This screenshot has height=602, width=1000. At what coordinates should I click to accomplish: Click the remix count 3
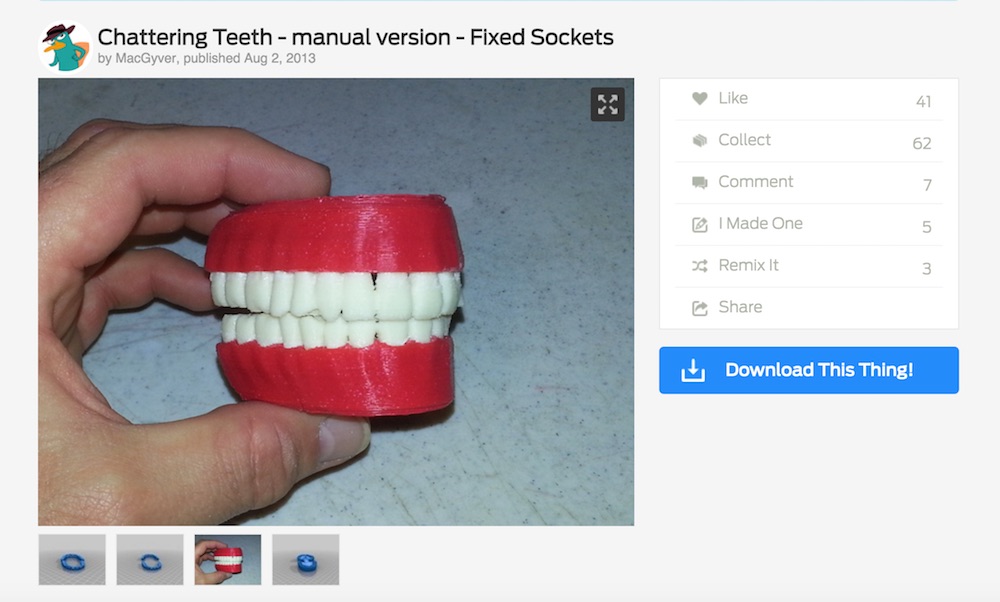[x=927, y=268]
